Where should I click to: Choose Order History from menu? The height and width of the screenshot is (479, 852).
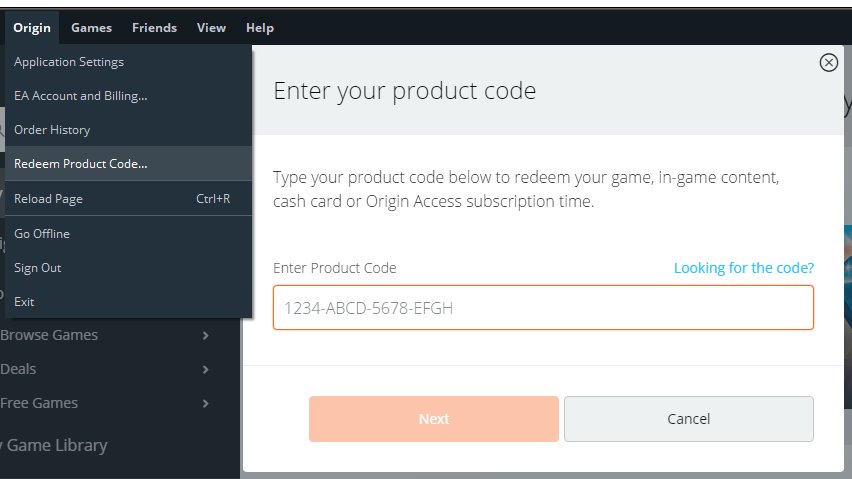52,130
